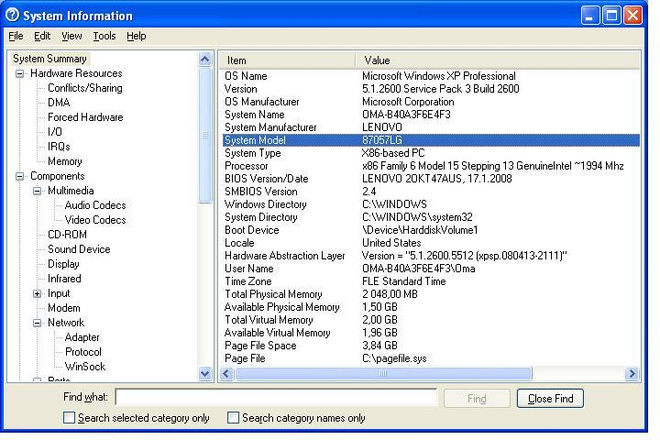Image resolution: width=660 pixels, height=440 pixels.
Task: Select Protocol under Network
Action: pyautogui.click(x=83, y=352)
